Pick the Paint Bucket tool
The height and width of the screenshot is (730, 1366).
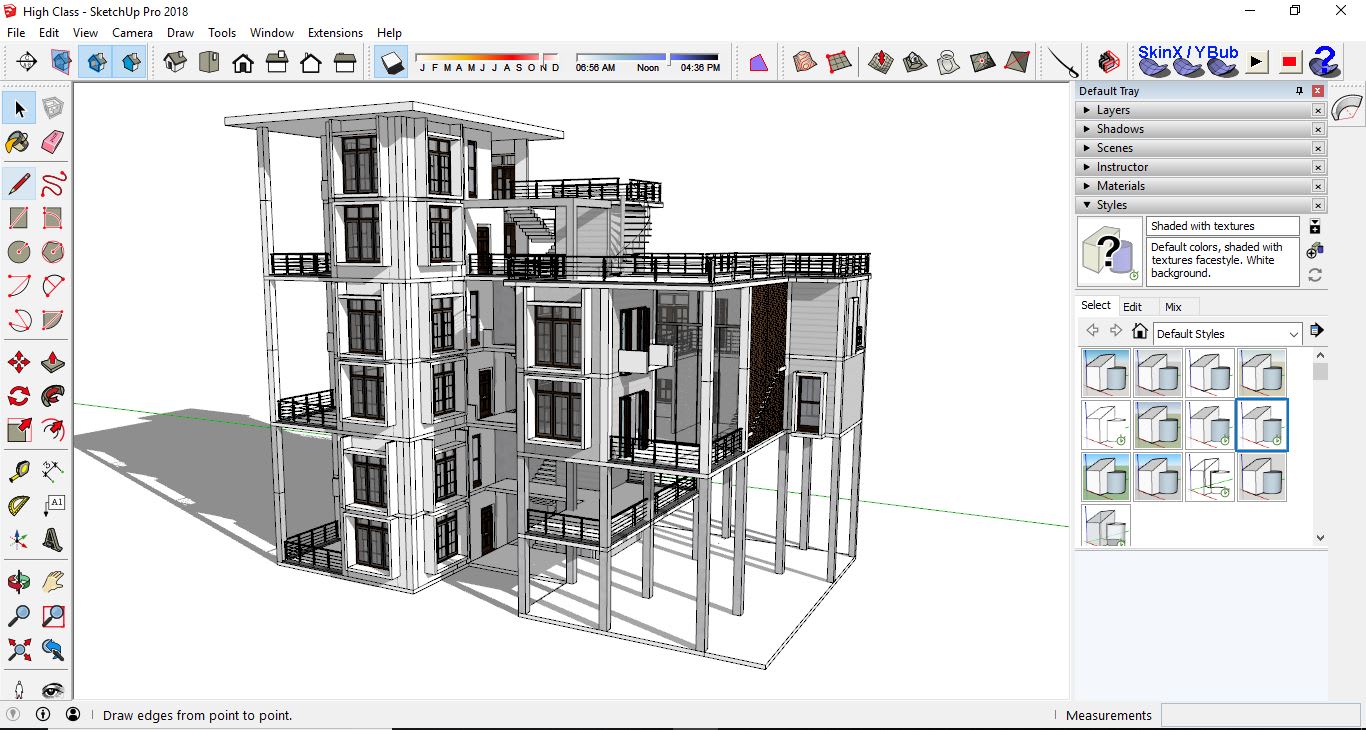pyautogui.click(x=19, y=141)
